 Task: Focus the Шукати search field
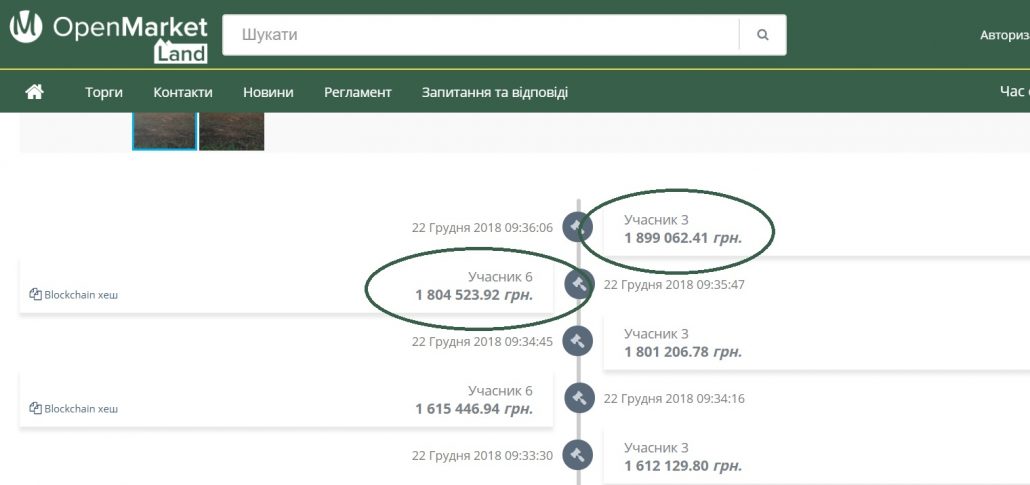[481, 35]
